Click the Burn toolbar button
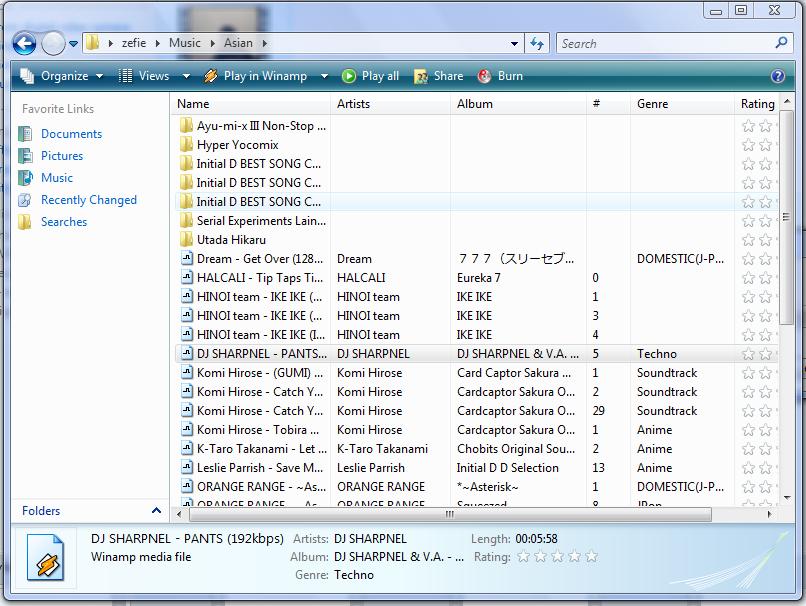This screenshot has width=806, height=606. 500,76
